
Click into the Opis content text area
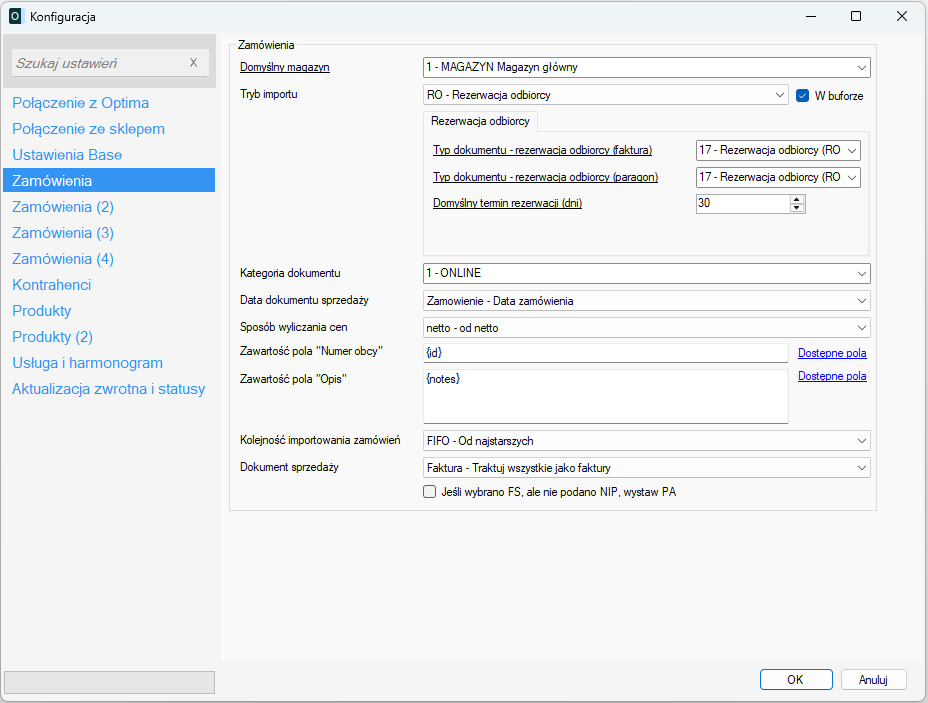(605, 396)
